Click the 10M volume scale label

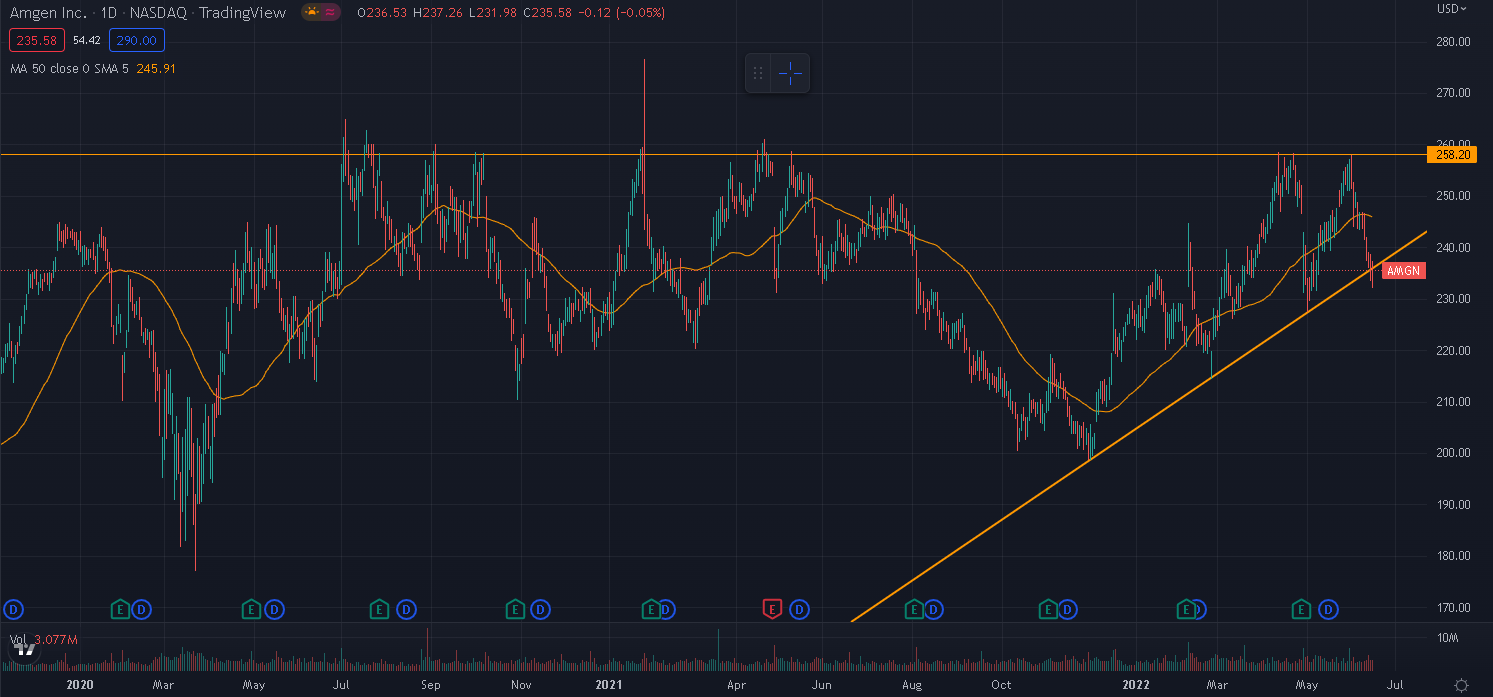click(x=1448, y=638)
